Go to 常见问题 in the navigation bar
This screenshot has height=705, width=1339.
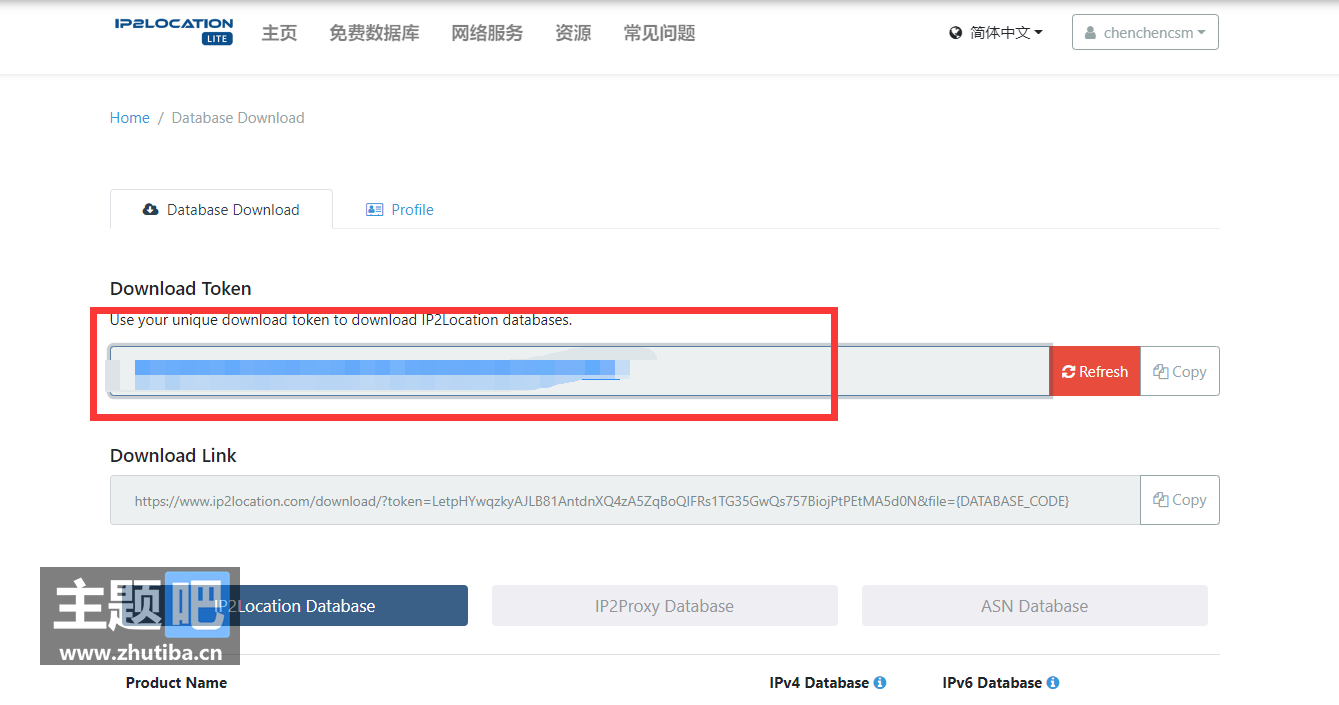[659, 33]
